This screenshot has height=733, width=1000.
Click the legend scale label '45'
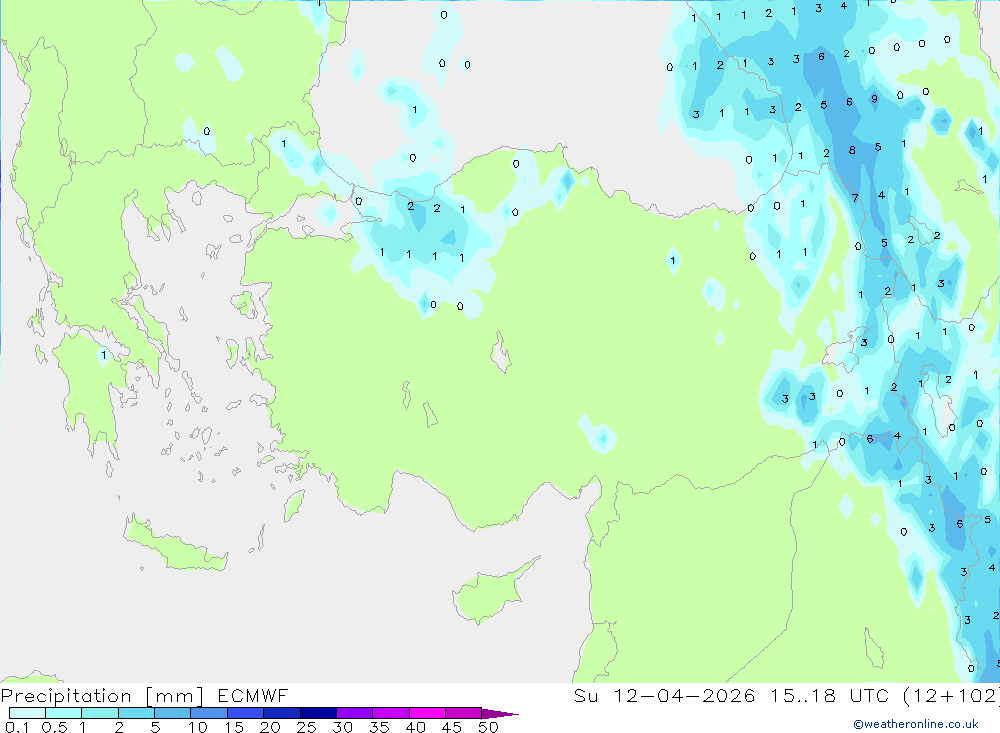click(x=452, y=727)
